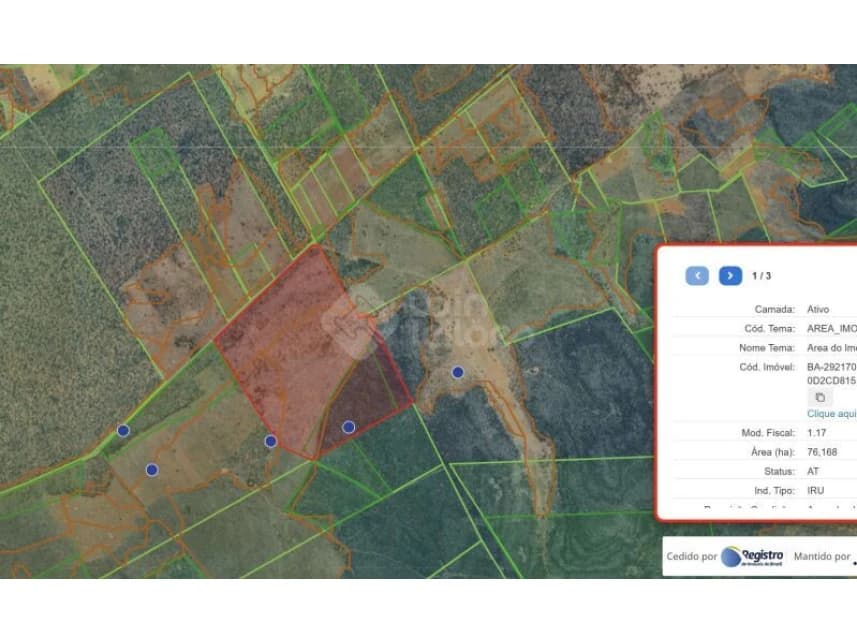Select the blue marker inside the dark red parcel section
This screenshot has width=857, height=643.
349,427
